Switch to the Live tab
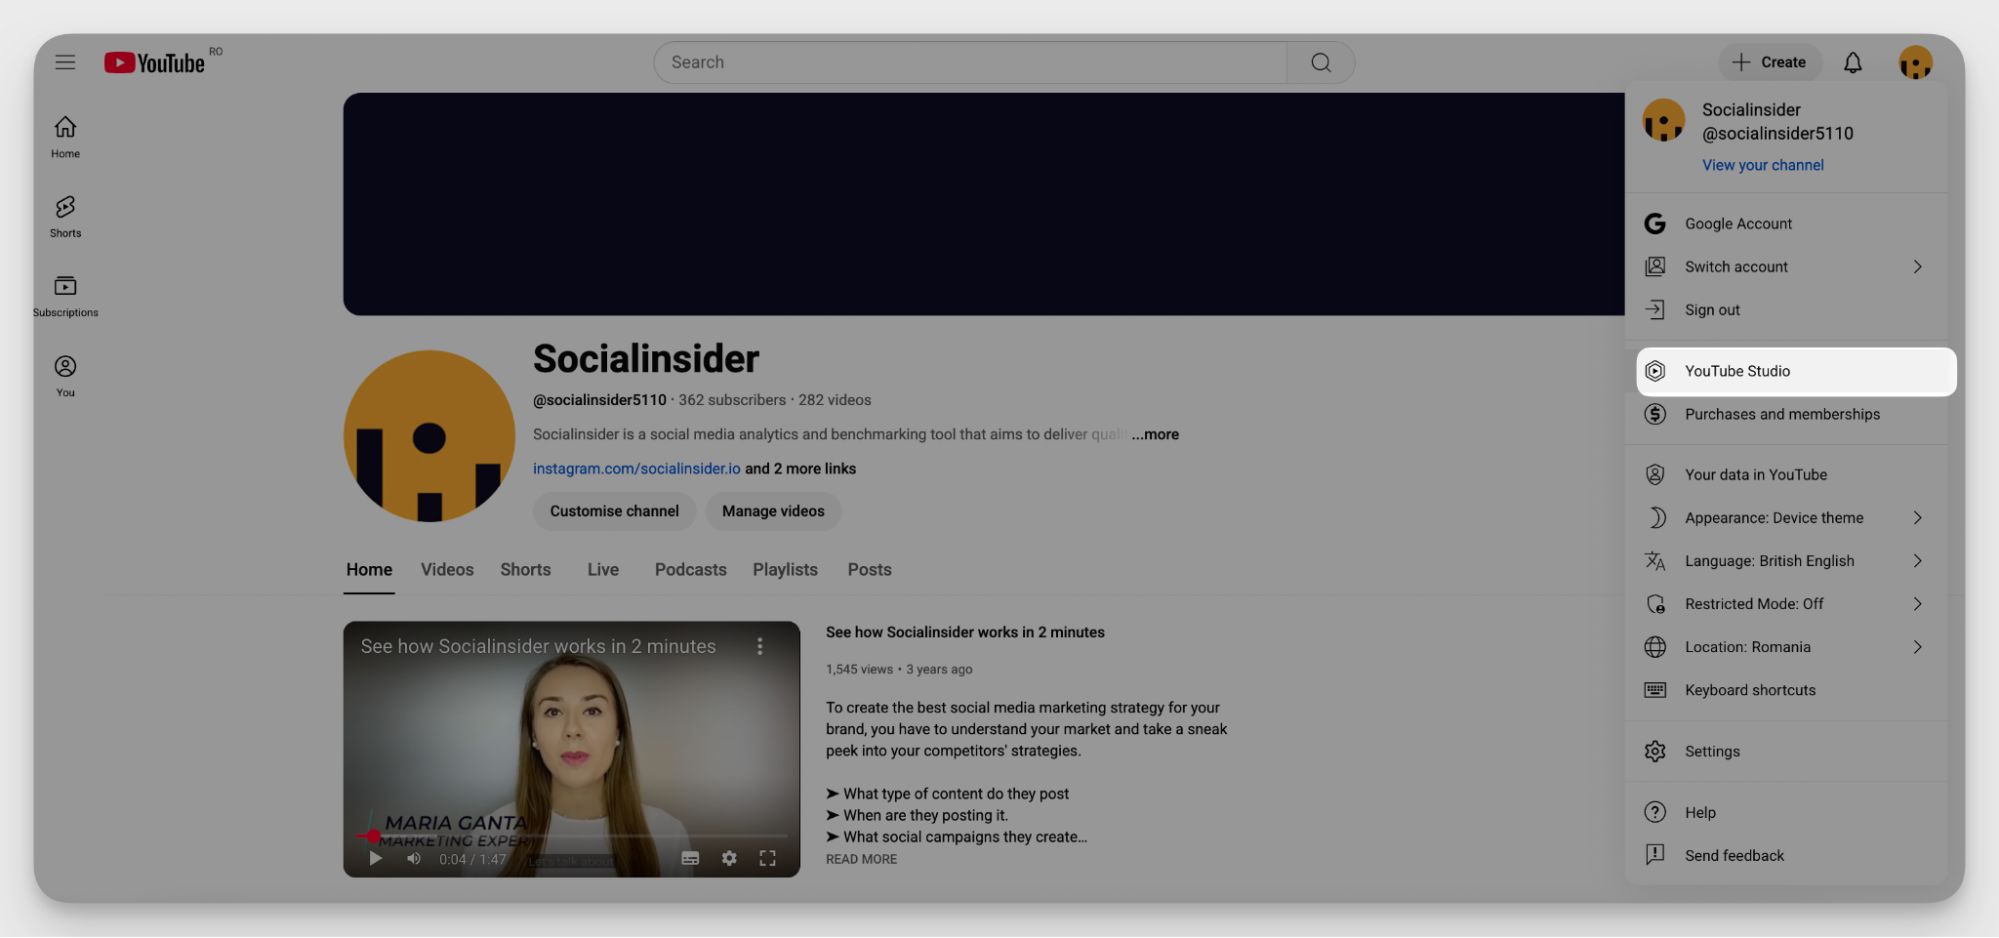Image resolution: width=1999 pixels, height=938 pixels. click(x=603, y=570)
